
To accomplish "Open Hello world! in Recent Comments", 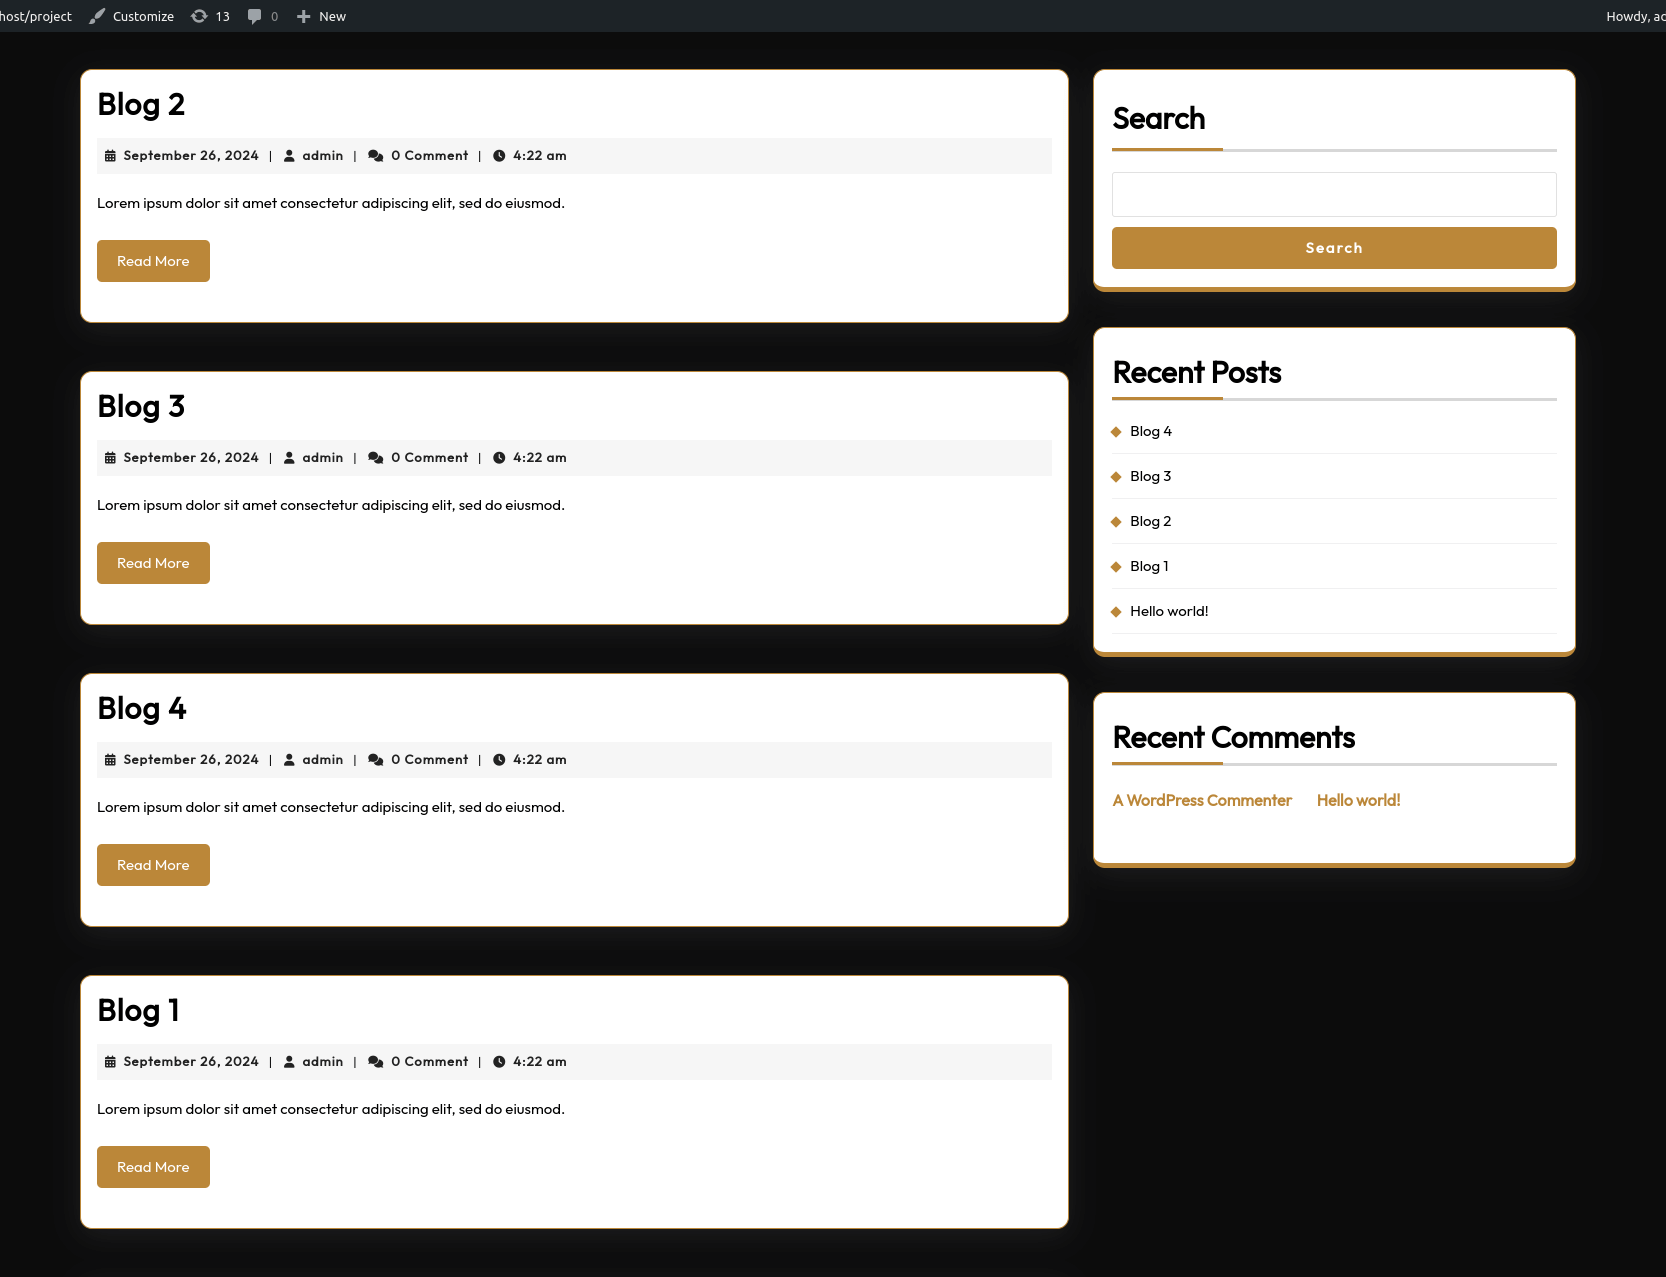I will 1358,800.
